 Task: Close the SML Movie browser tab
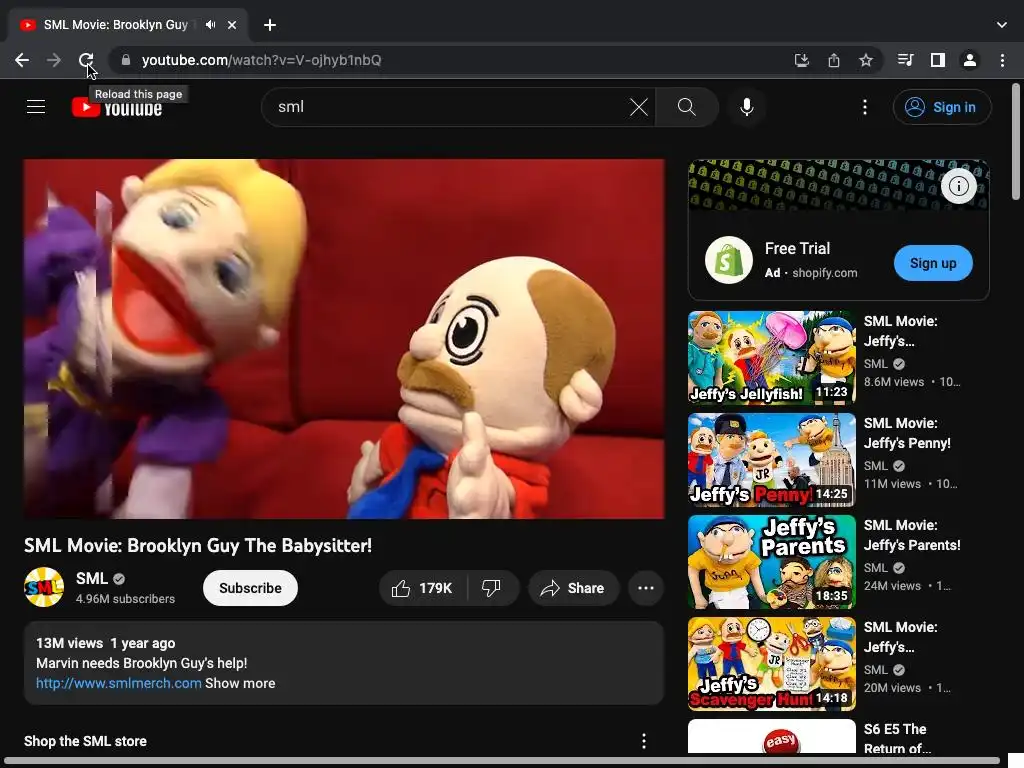pos(232,25)
